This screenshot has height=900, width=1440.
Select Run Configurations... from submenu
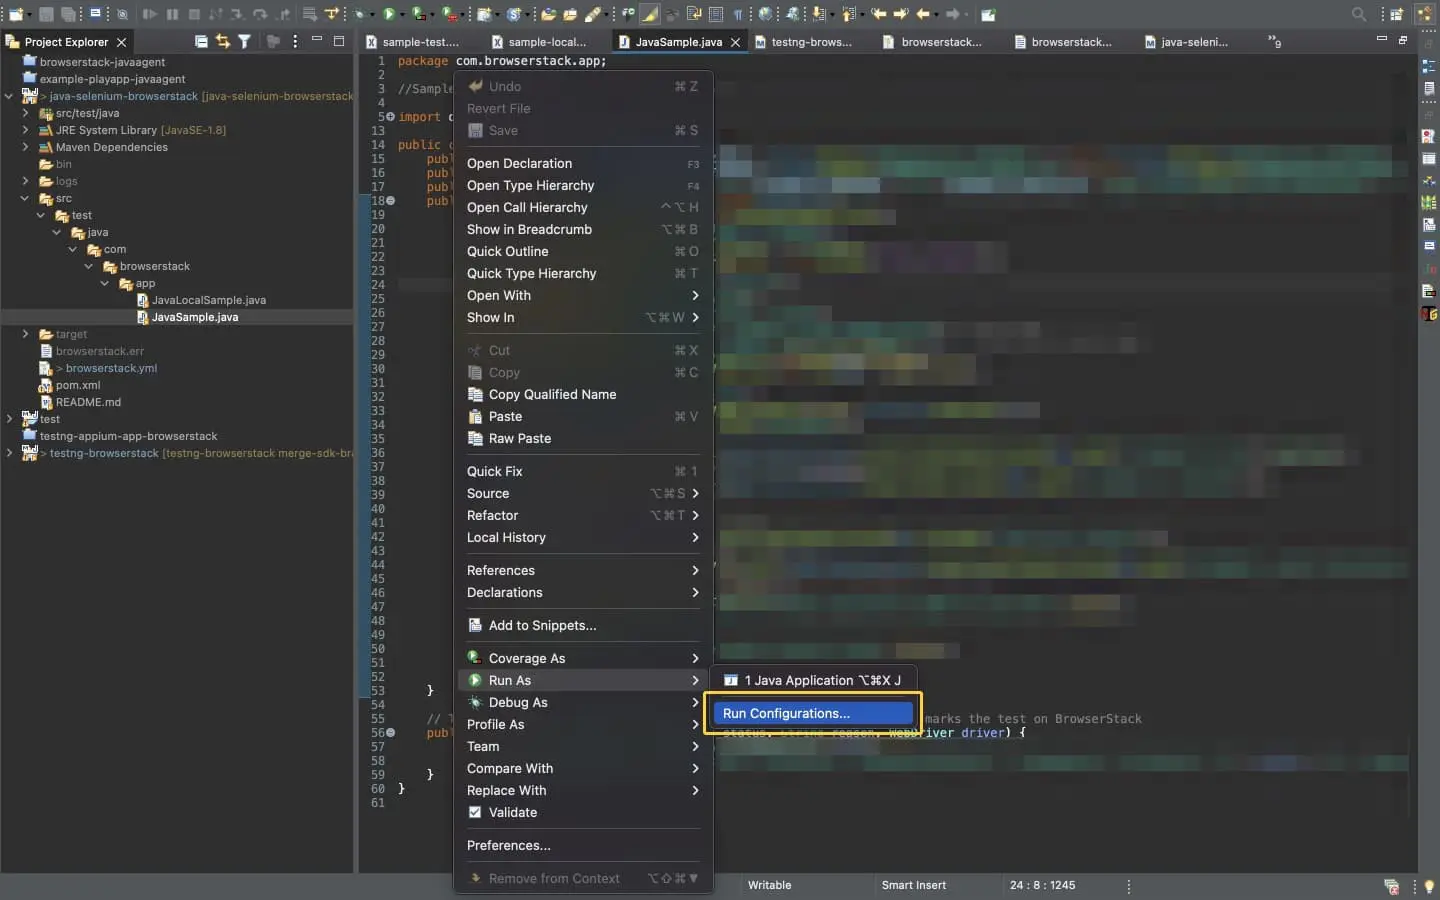(786, 713)
